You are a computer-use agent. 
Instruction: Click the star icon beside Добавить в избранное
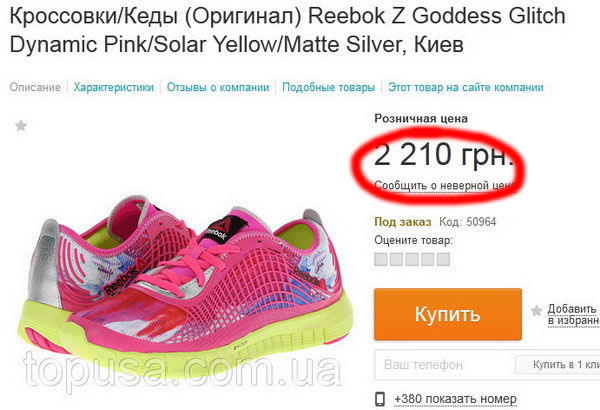(536, 310)
